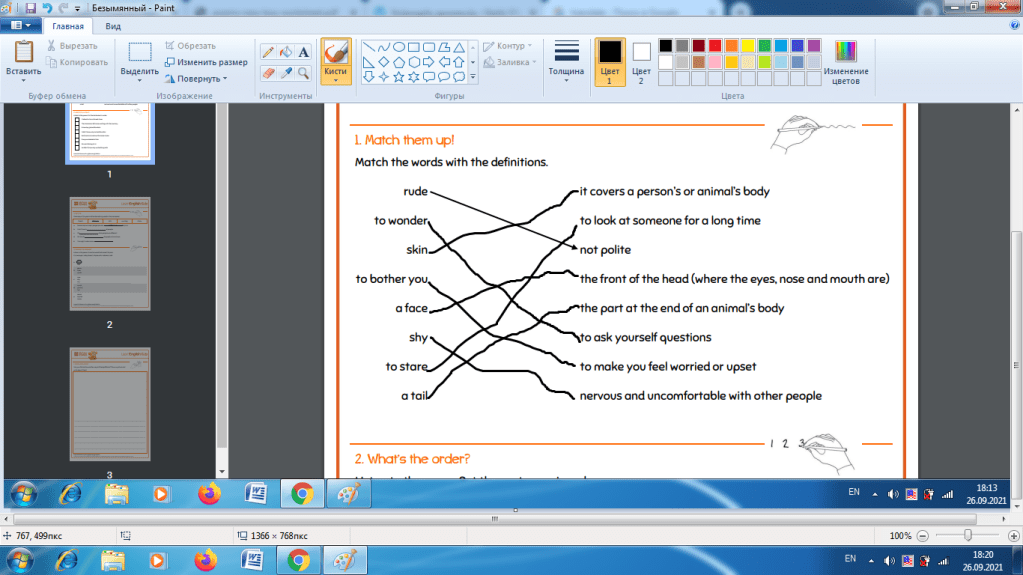
Task: Click the Изменить размер button
Action: pos(205,62)
